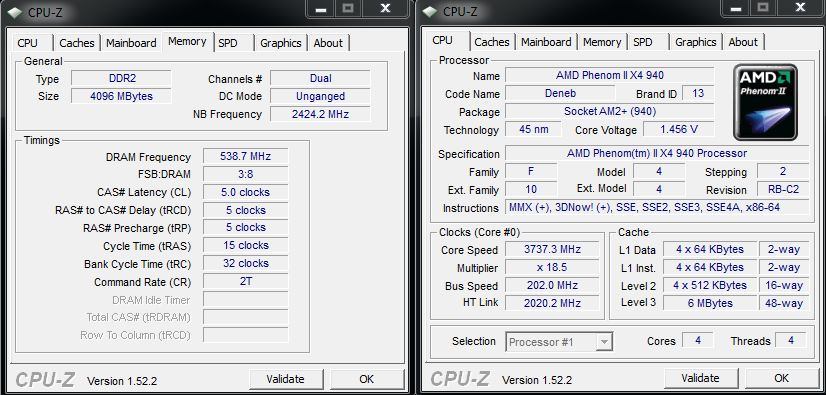Click the 48-way Level 3 associativity value

point(784,303)
